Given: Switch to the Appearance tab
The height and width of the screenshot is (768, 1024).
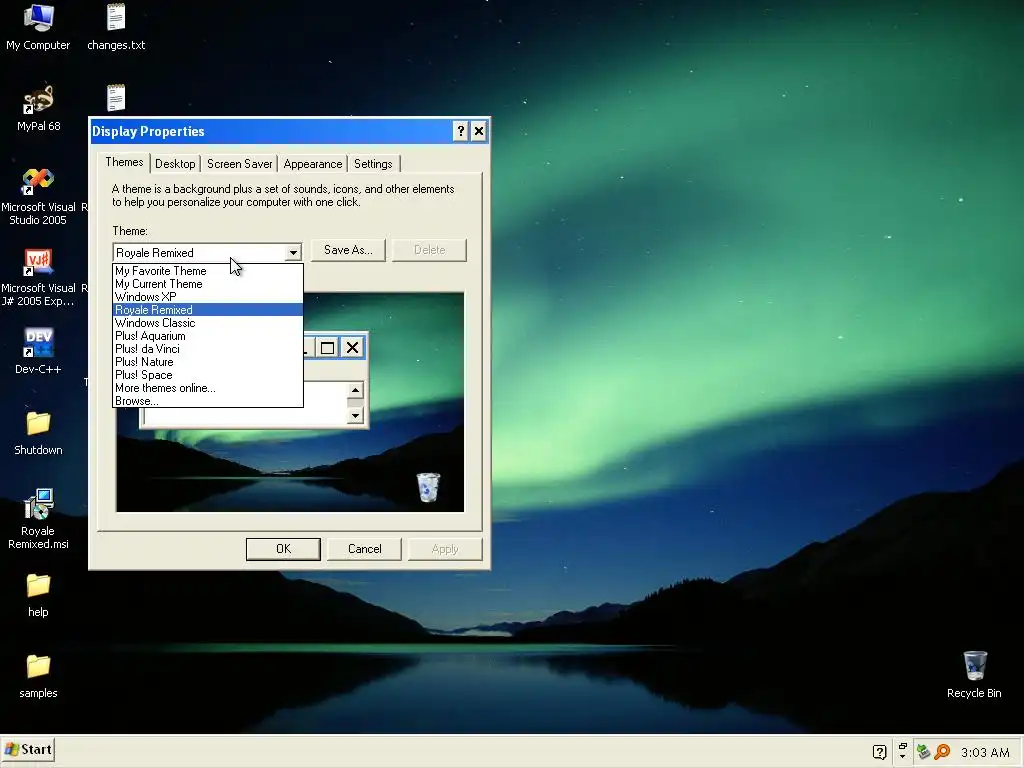Looking at the screenshot, I should coord(313,164).
